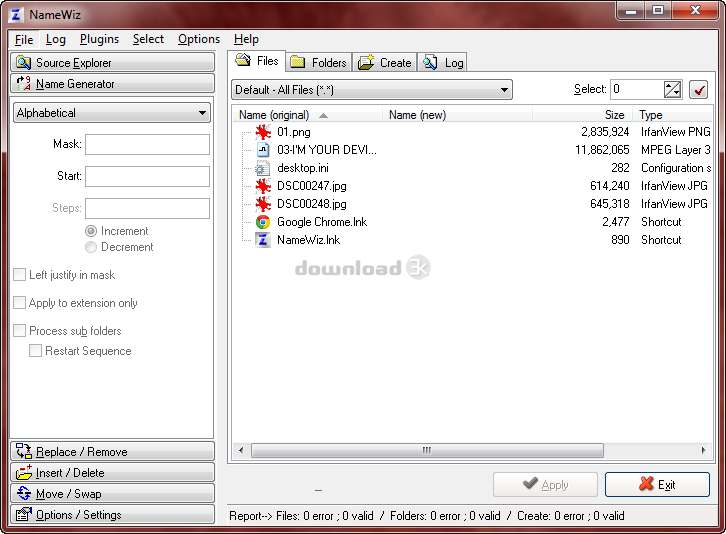Click the NameWiz title bar logo icon
726x534 pixels.
[x=16, y=15]
